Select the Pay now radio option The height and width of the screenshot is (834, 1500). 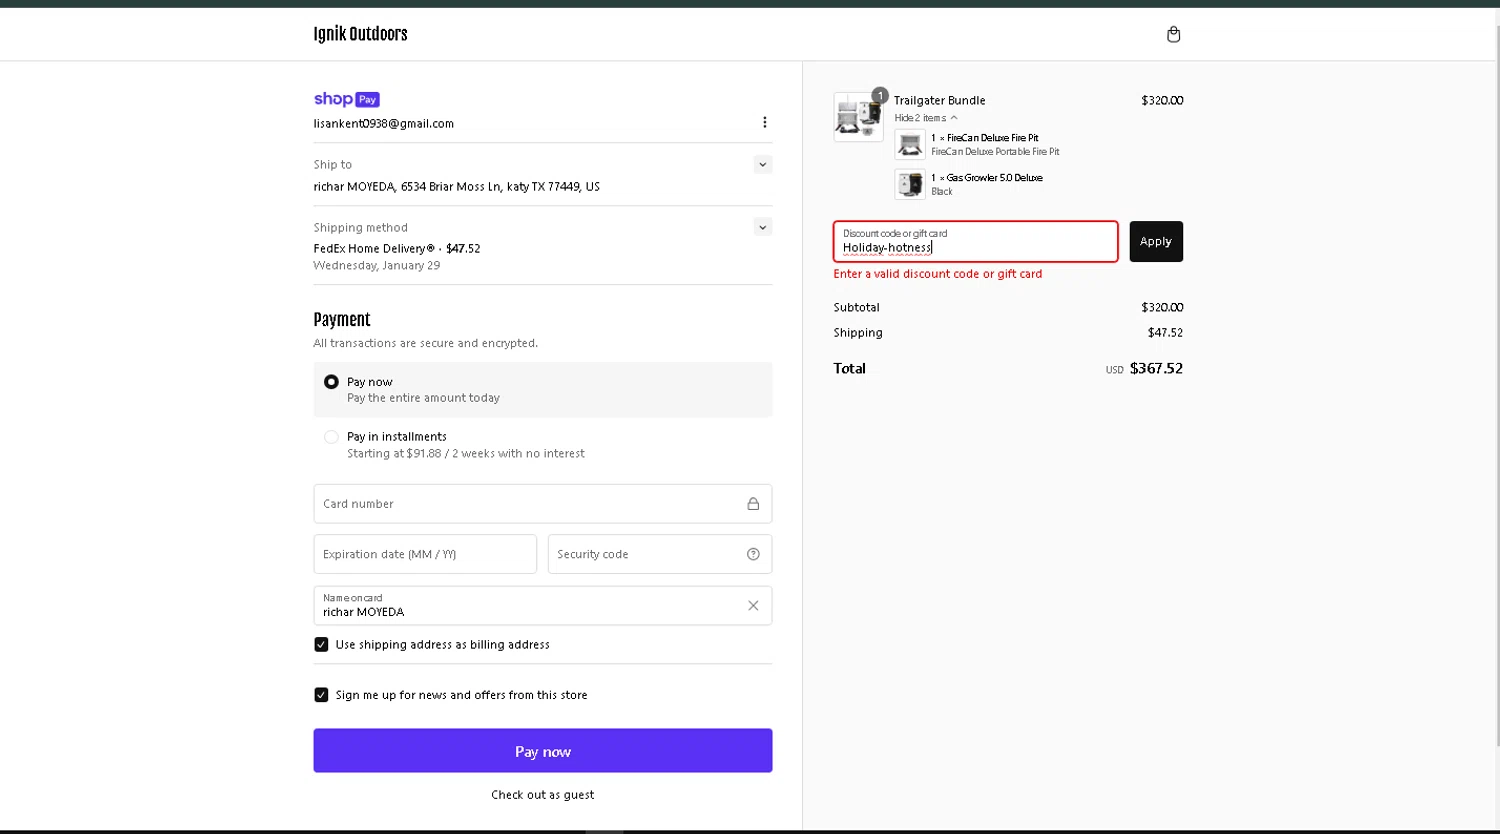(331, 382)
